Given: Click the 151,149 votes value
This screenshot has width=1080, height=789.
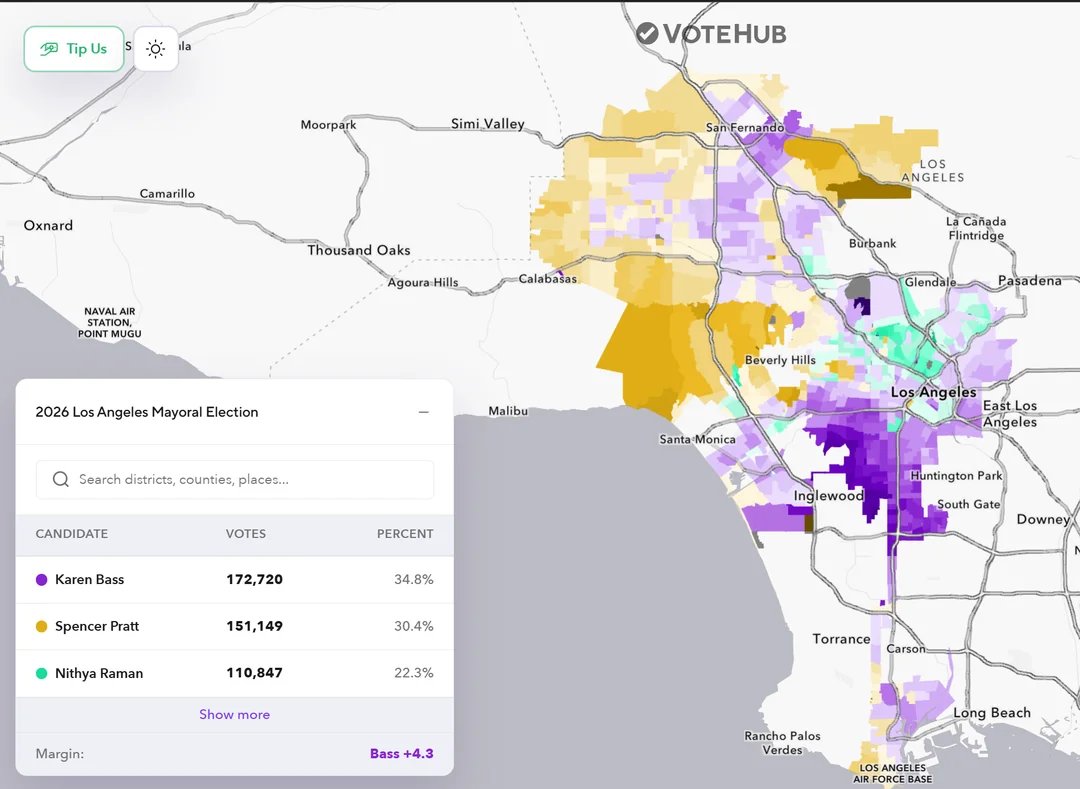Looking at the screenshot, I should coord(255,627).
